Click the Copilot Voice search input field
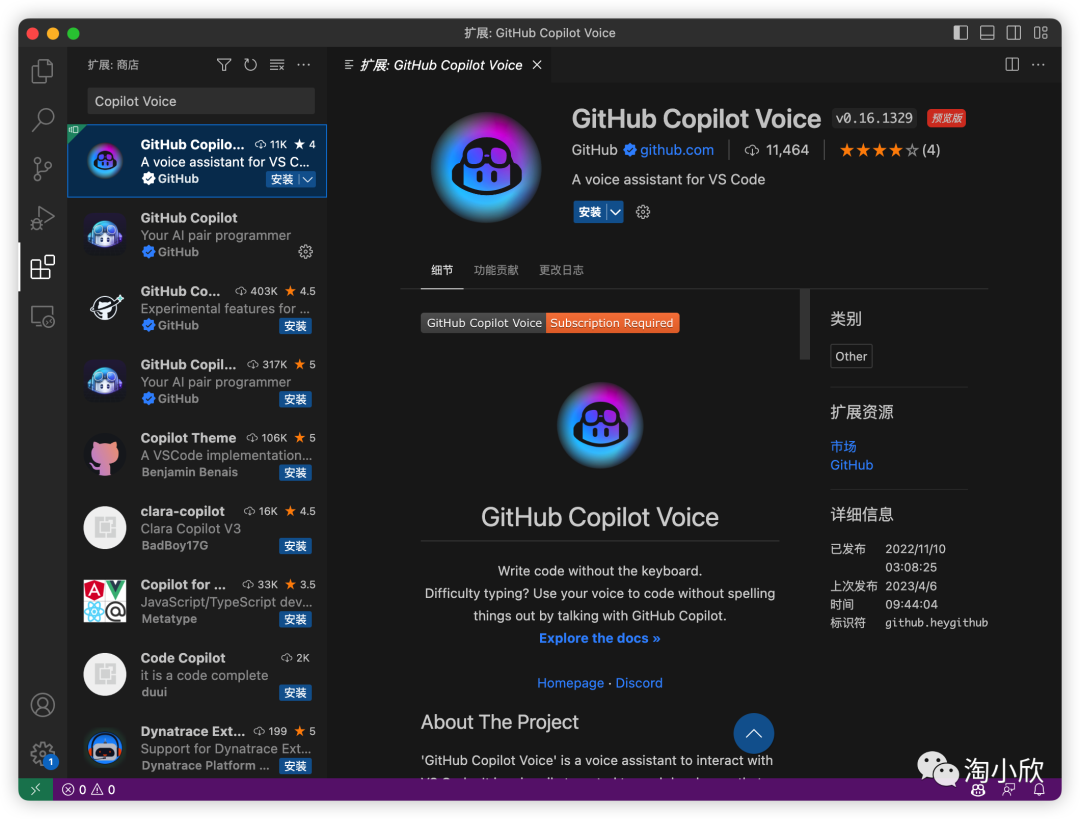 point(200,100)
